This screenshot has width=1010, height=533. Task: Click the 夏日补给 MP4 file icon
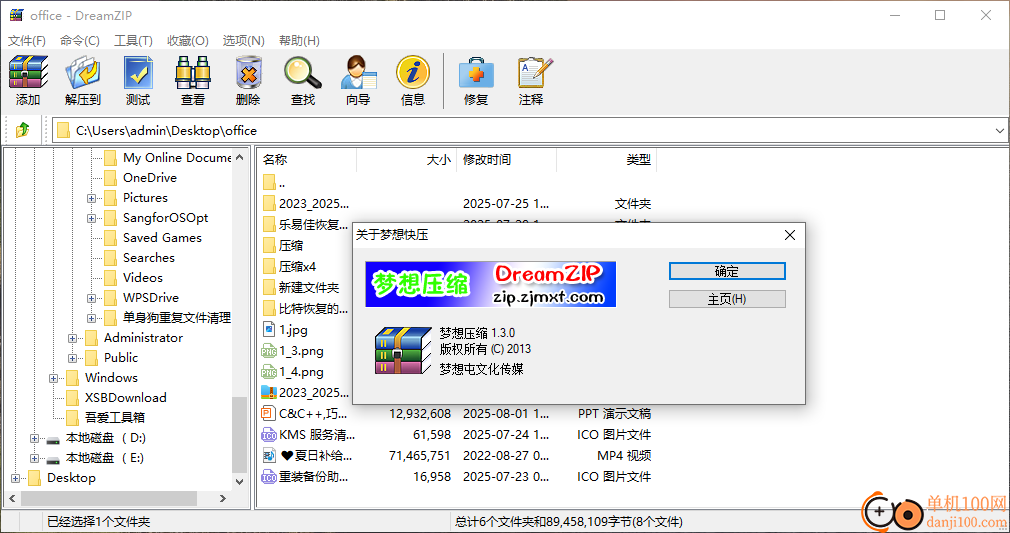[269, 456]
